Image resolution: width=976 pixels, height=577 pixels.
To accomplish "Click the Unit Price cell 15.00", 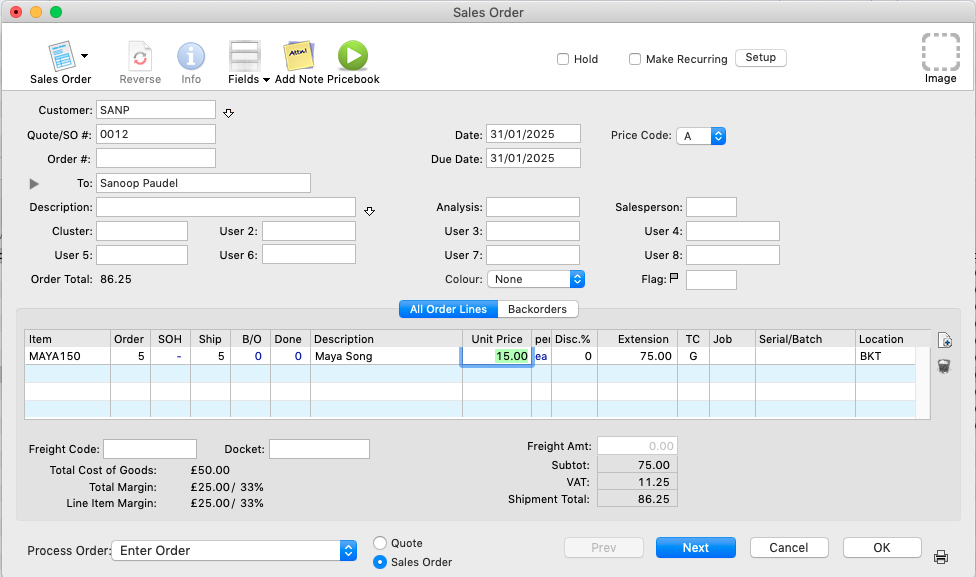I will pyautogui.click(x=497, y=356).
